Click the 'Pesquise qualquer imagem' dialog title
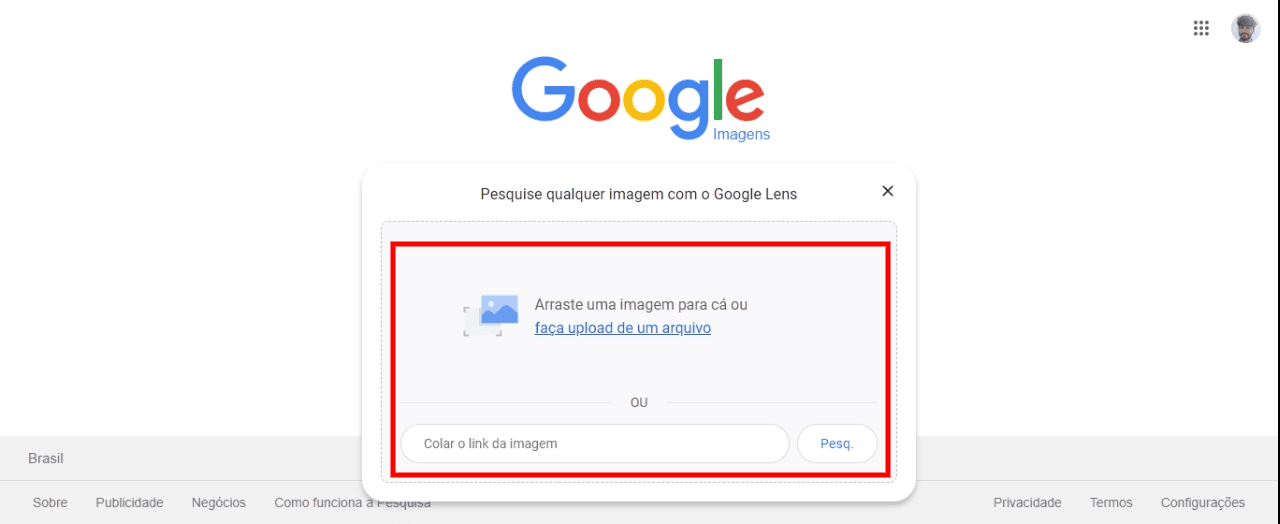 click(x=639, y=194)
